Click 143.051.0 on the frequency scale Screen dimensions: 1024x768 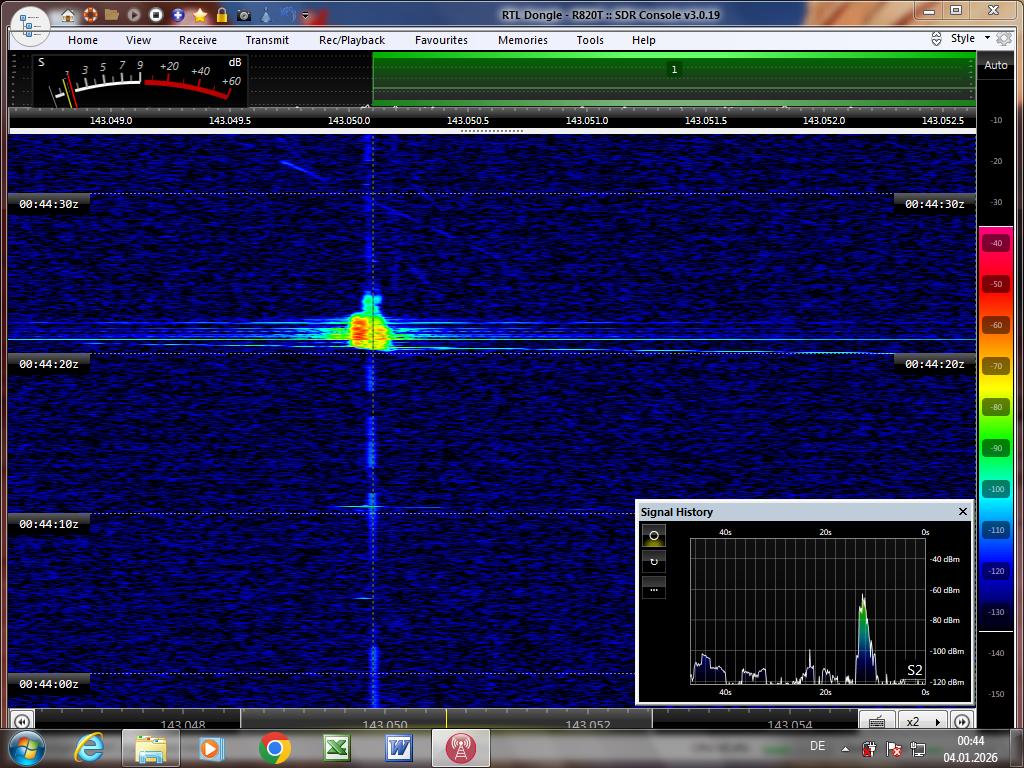point(586,120)
